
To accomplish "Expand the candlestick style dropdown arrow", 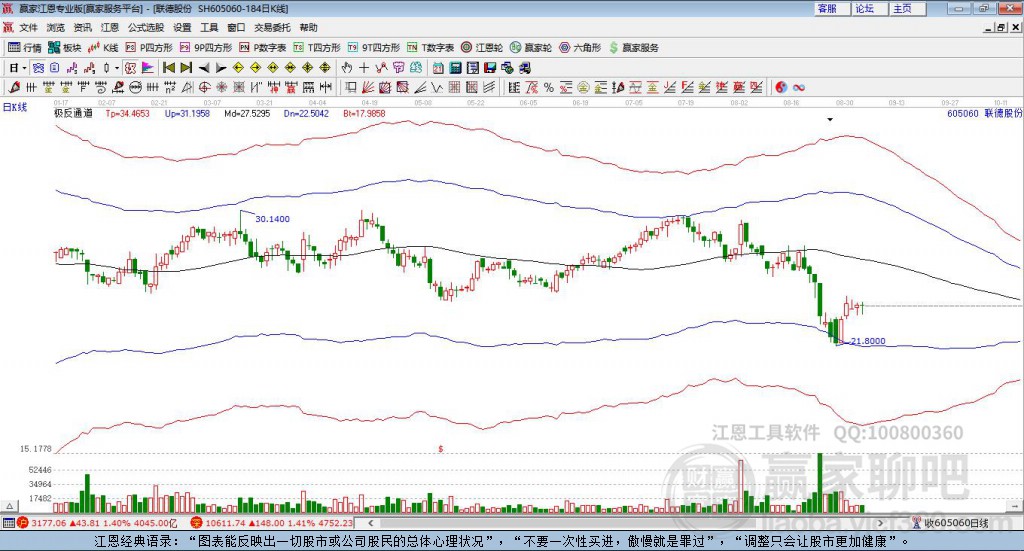I will pos(117,68).
